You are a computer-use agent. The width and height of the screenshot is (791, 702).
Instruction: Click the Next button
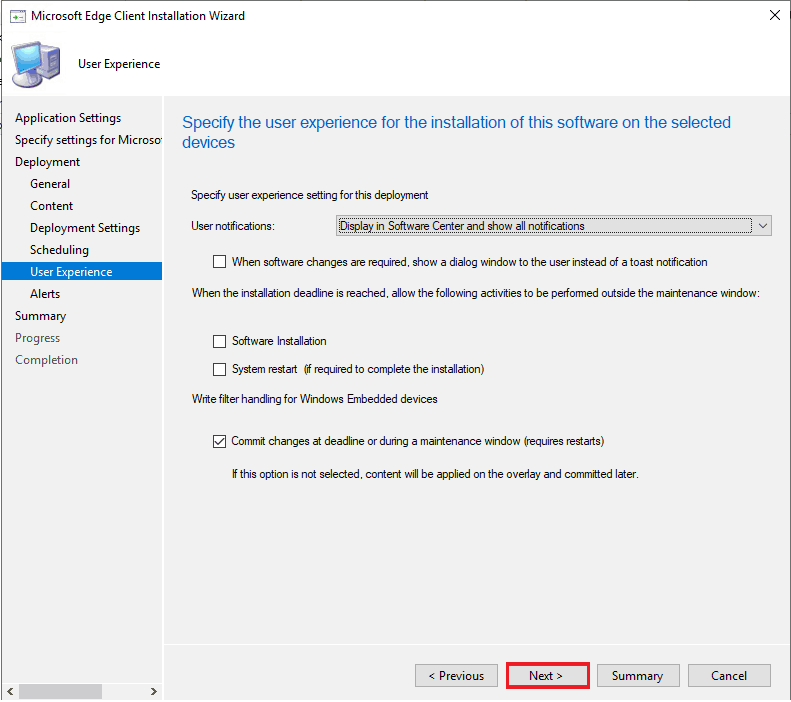(x=547, y=676)
